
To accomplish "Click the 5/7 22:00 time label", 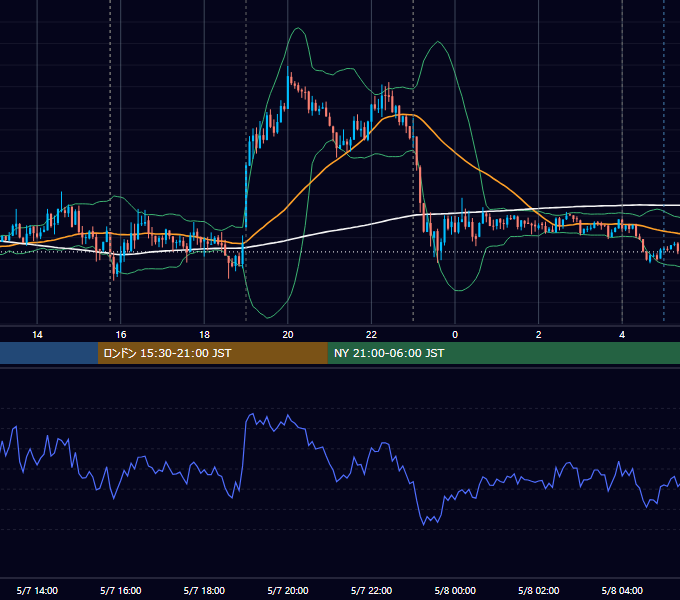I will 371,590.
